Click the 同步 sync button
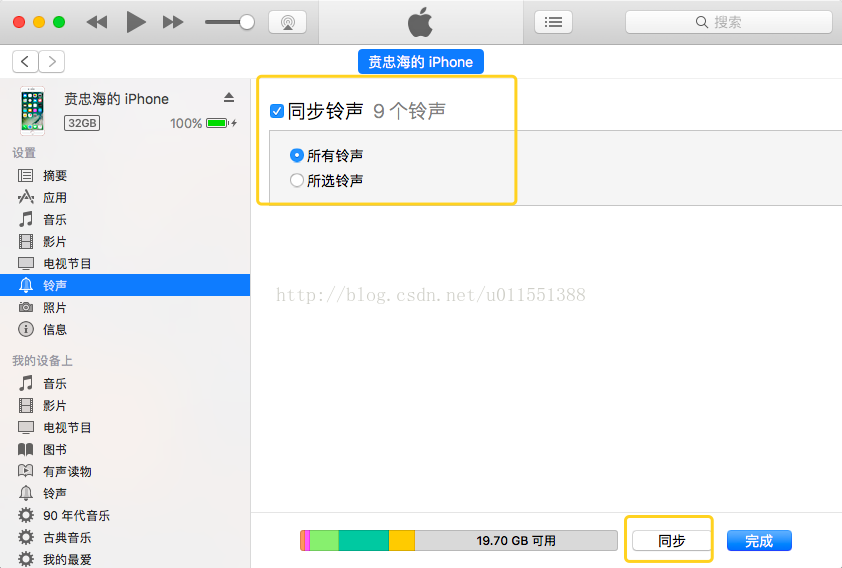Viewport: 842px width, 568px height. click(x=671, y=541)
